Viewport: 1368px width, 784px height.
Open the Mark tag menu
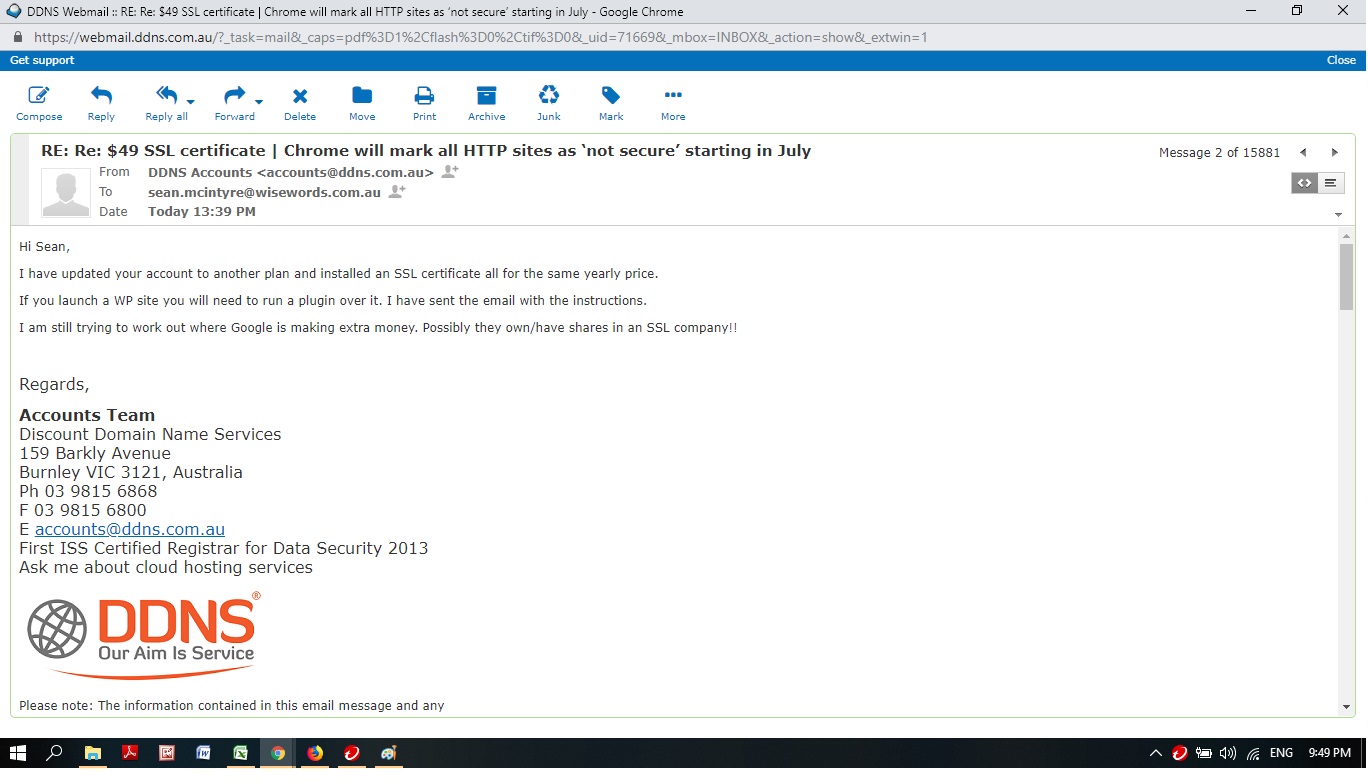[611, 103]
